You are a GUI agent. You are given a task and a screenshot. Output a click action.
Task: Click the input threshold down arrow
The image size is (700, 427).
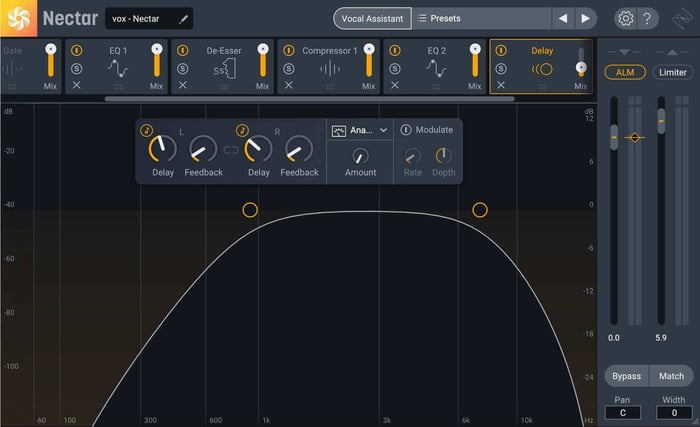tap(625, 52)
